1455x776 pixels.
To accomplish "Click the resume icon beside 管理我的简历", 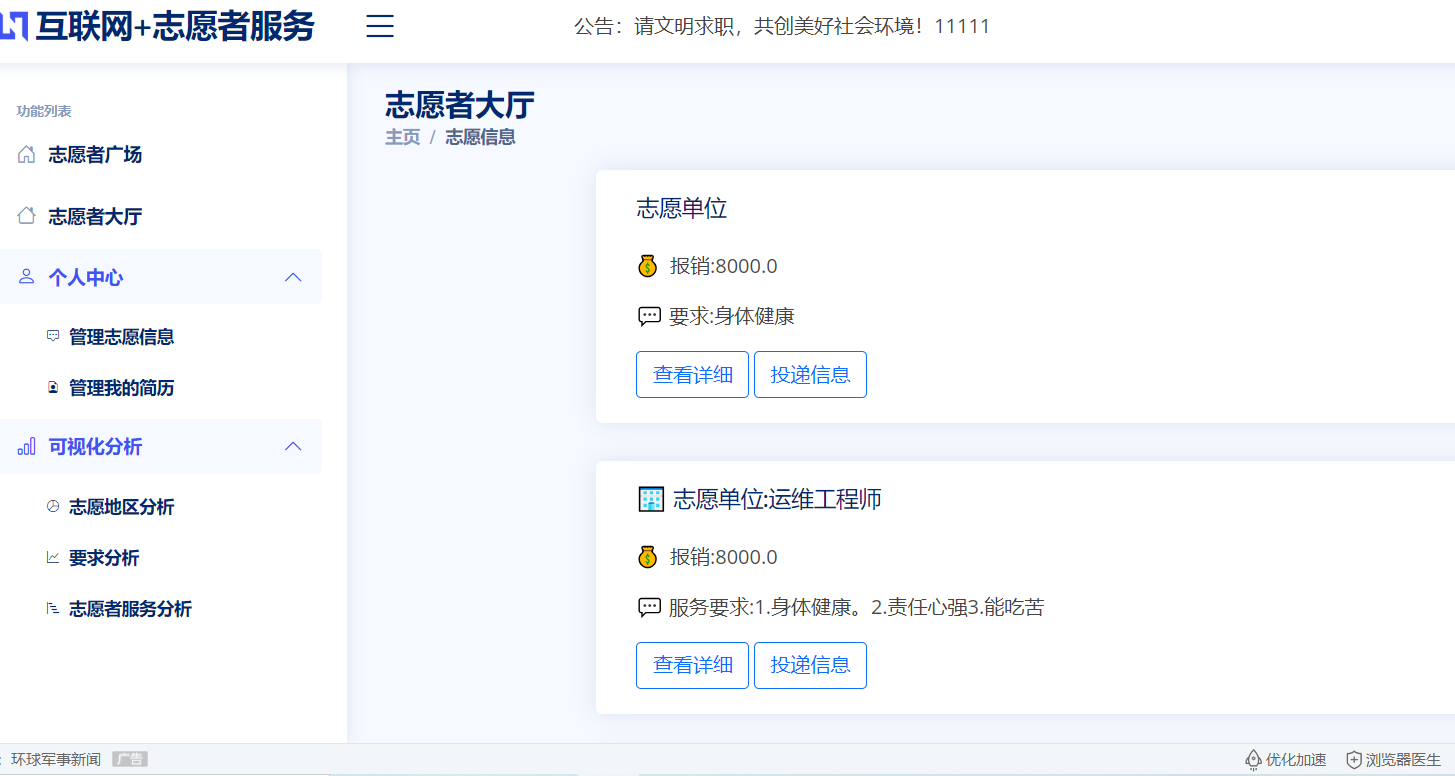I will [53, 388].
